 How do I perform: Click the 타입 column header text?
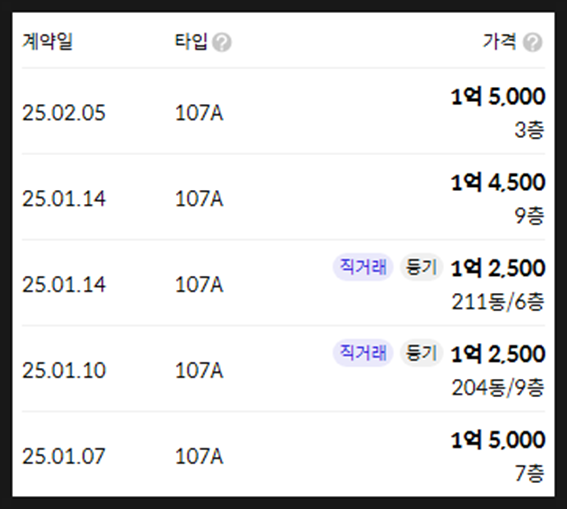191,41
